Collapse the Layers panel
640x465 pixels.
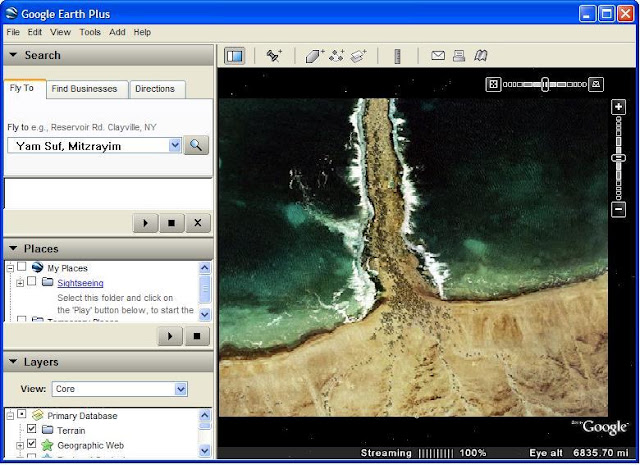click(x=13, y=361)
